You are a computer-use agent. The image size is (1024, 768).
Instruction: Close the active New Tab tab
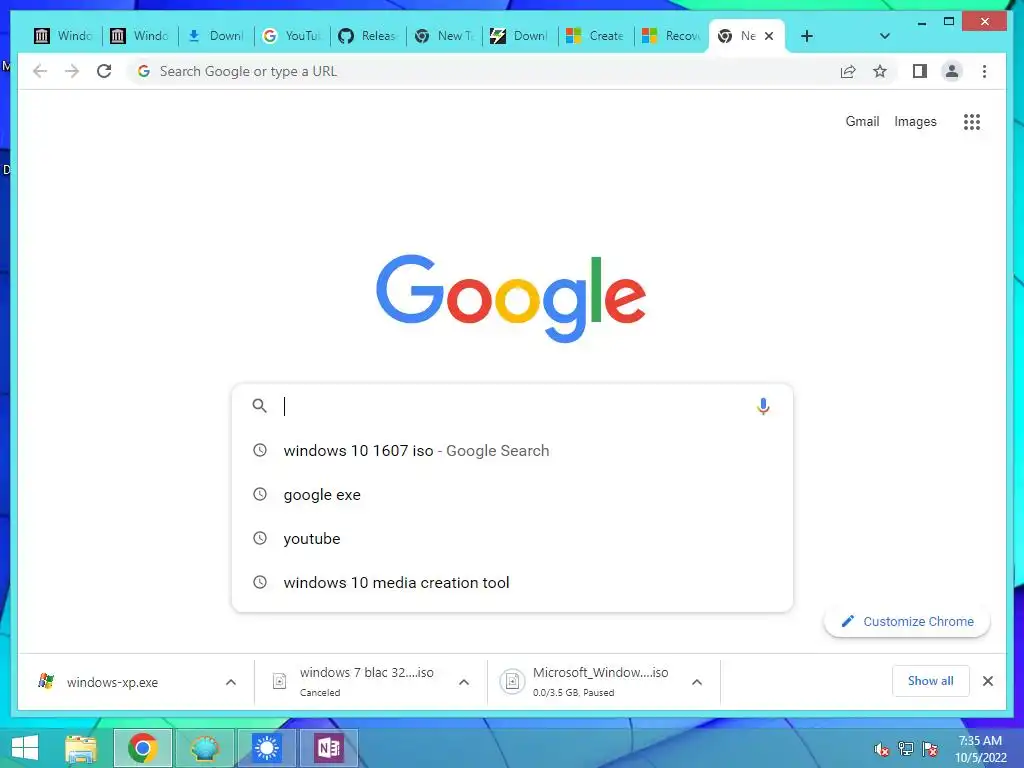(x=769, y=36)
